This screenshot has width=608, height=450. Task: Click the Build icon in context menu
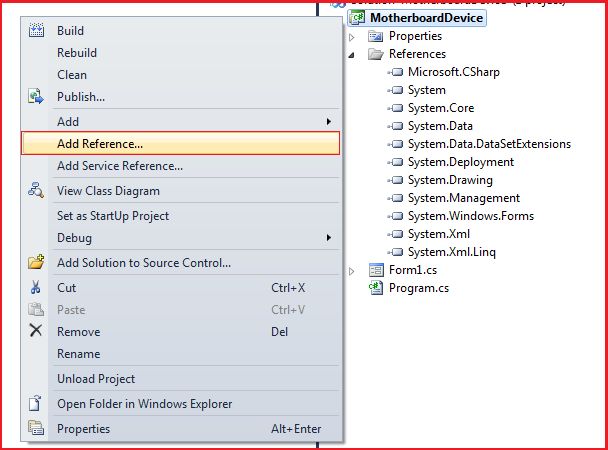36,31
